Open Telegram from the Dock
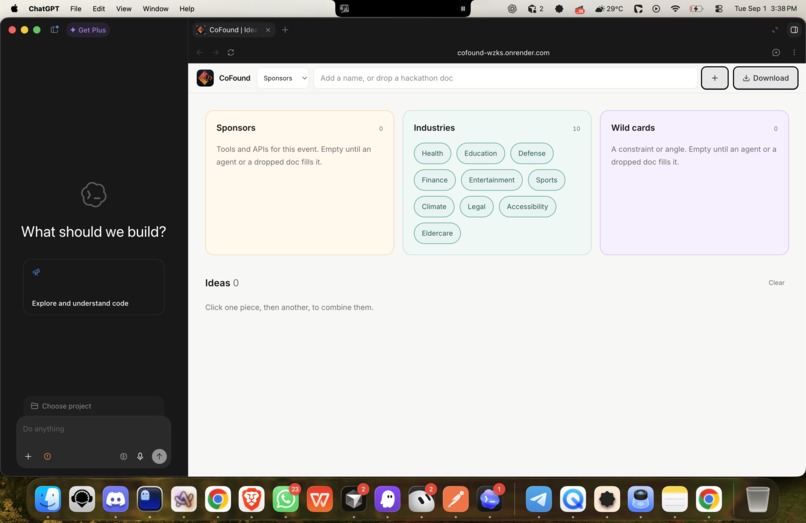 pyautogui.click(x=539, y=499)
